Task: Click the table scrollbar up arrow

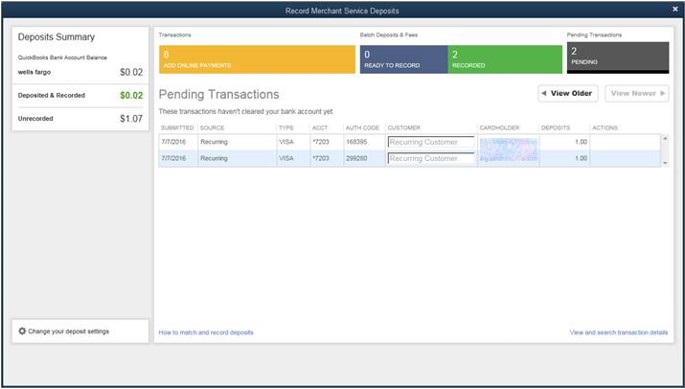Action: (x=665, y=139)
